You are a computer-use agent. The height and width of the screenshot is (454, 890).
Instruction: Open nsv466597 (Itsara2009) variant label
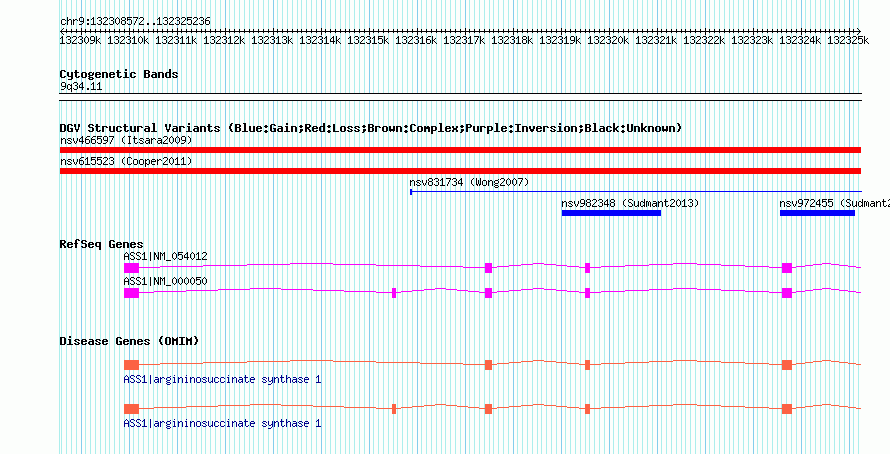(x=126, y=140)
